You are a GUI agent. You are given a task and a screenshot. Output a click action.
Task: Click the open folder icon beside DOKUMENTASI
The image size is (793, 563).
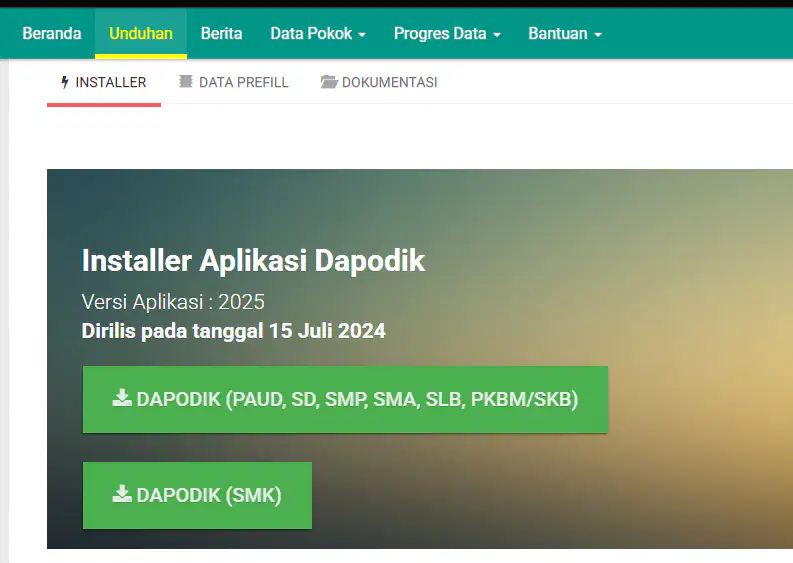coord(329,81)
